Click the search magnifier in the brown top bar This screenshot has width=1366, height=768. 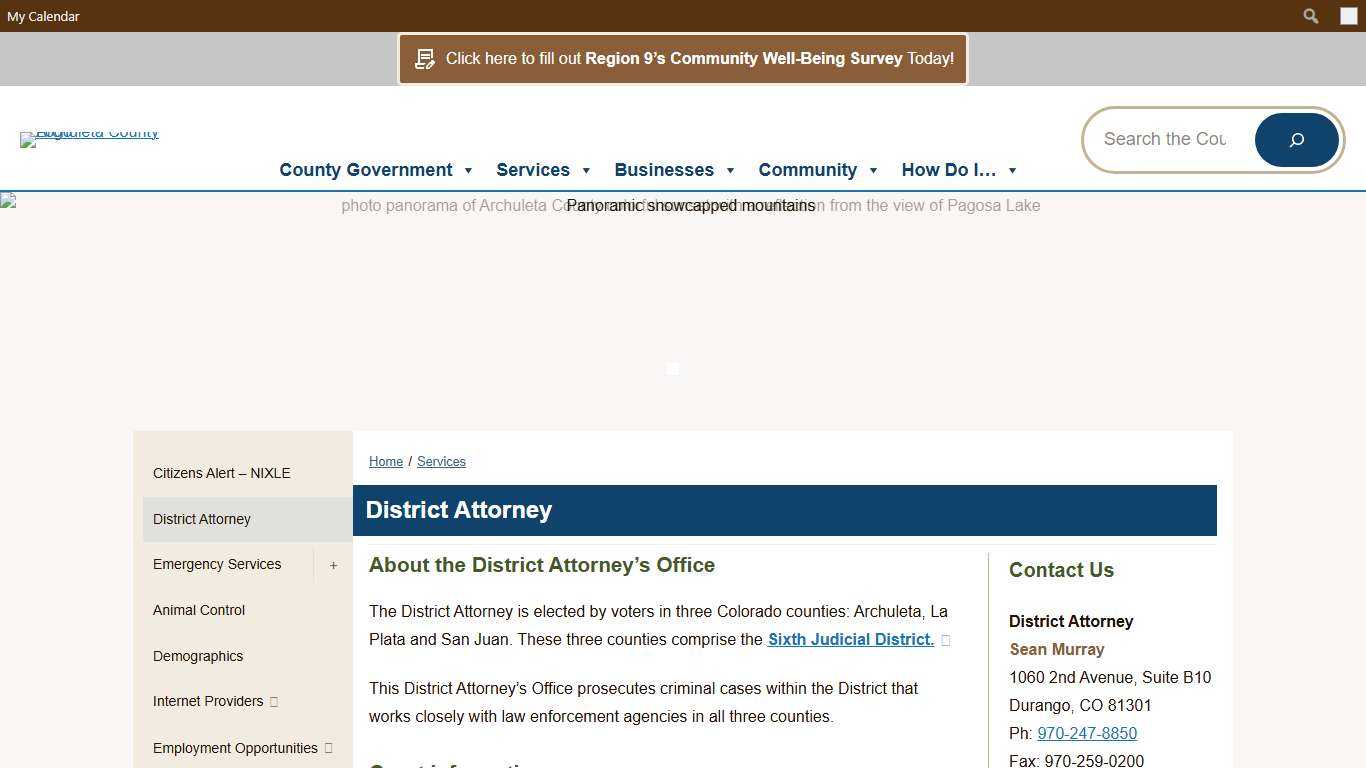coord(1310,16)
